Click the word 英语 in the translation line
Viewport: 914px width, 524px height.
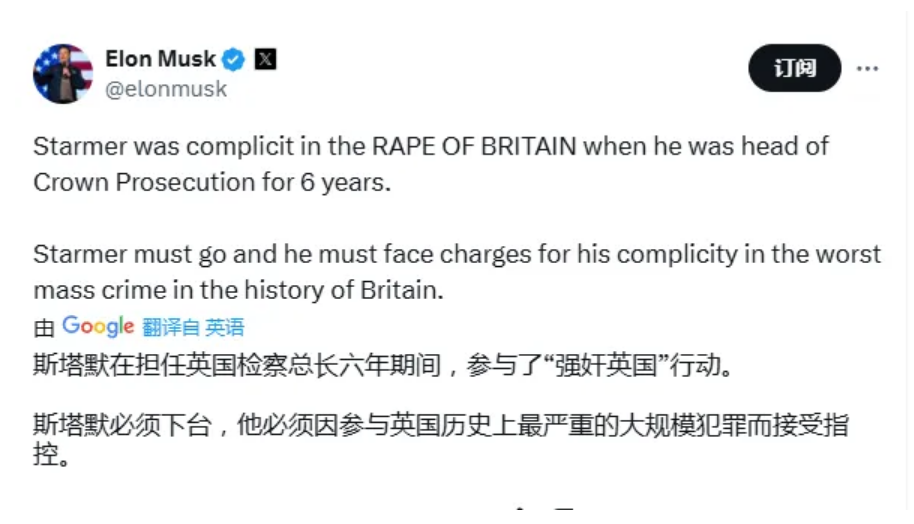point(225,327)
